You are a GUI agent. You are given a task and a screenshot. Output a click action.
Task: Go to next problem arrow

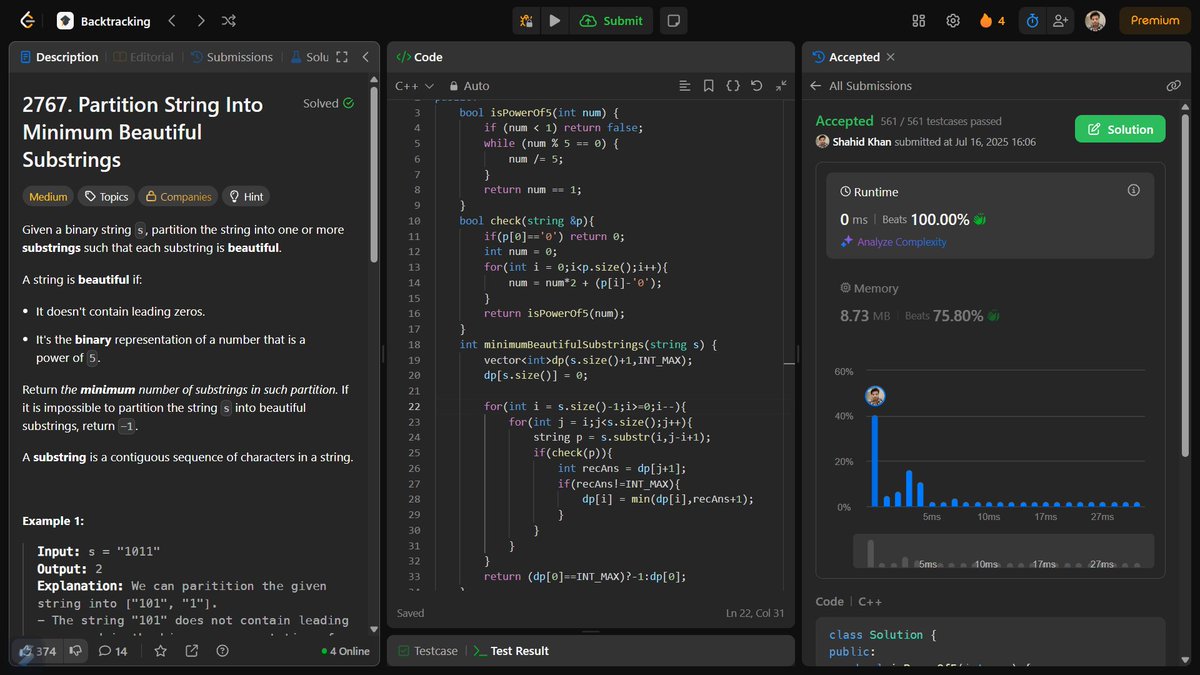click(x=201, y=20)
